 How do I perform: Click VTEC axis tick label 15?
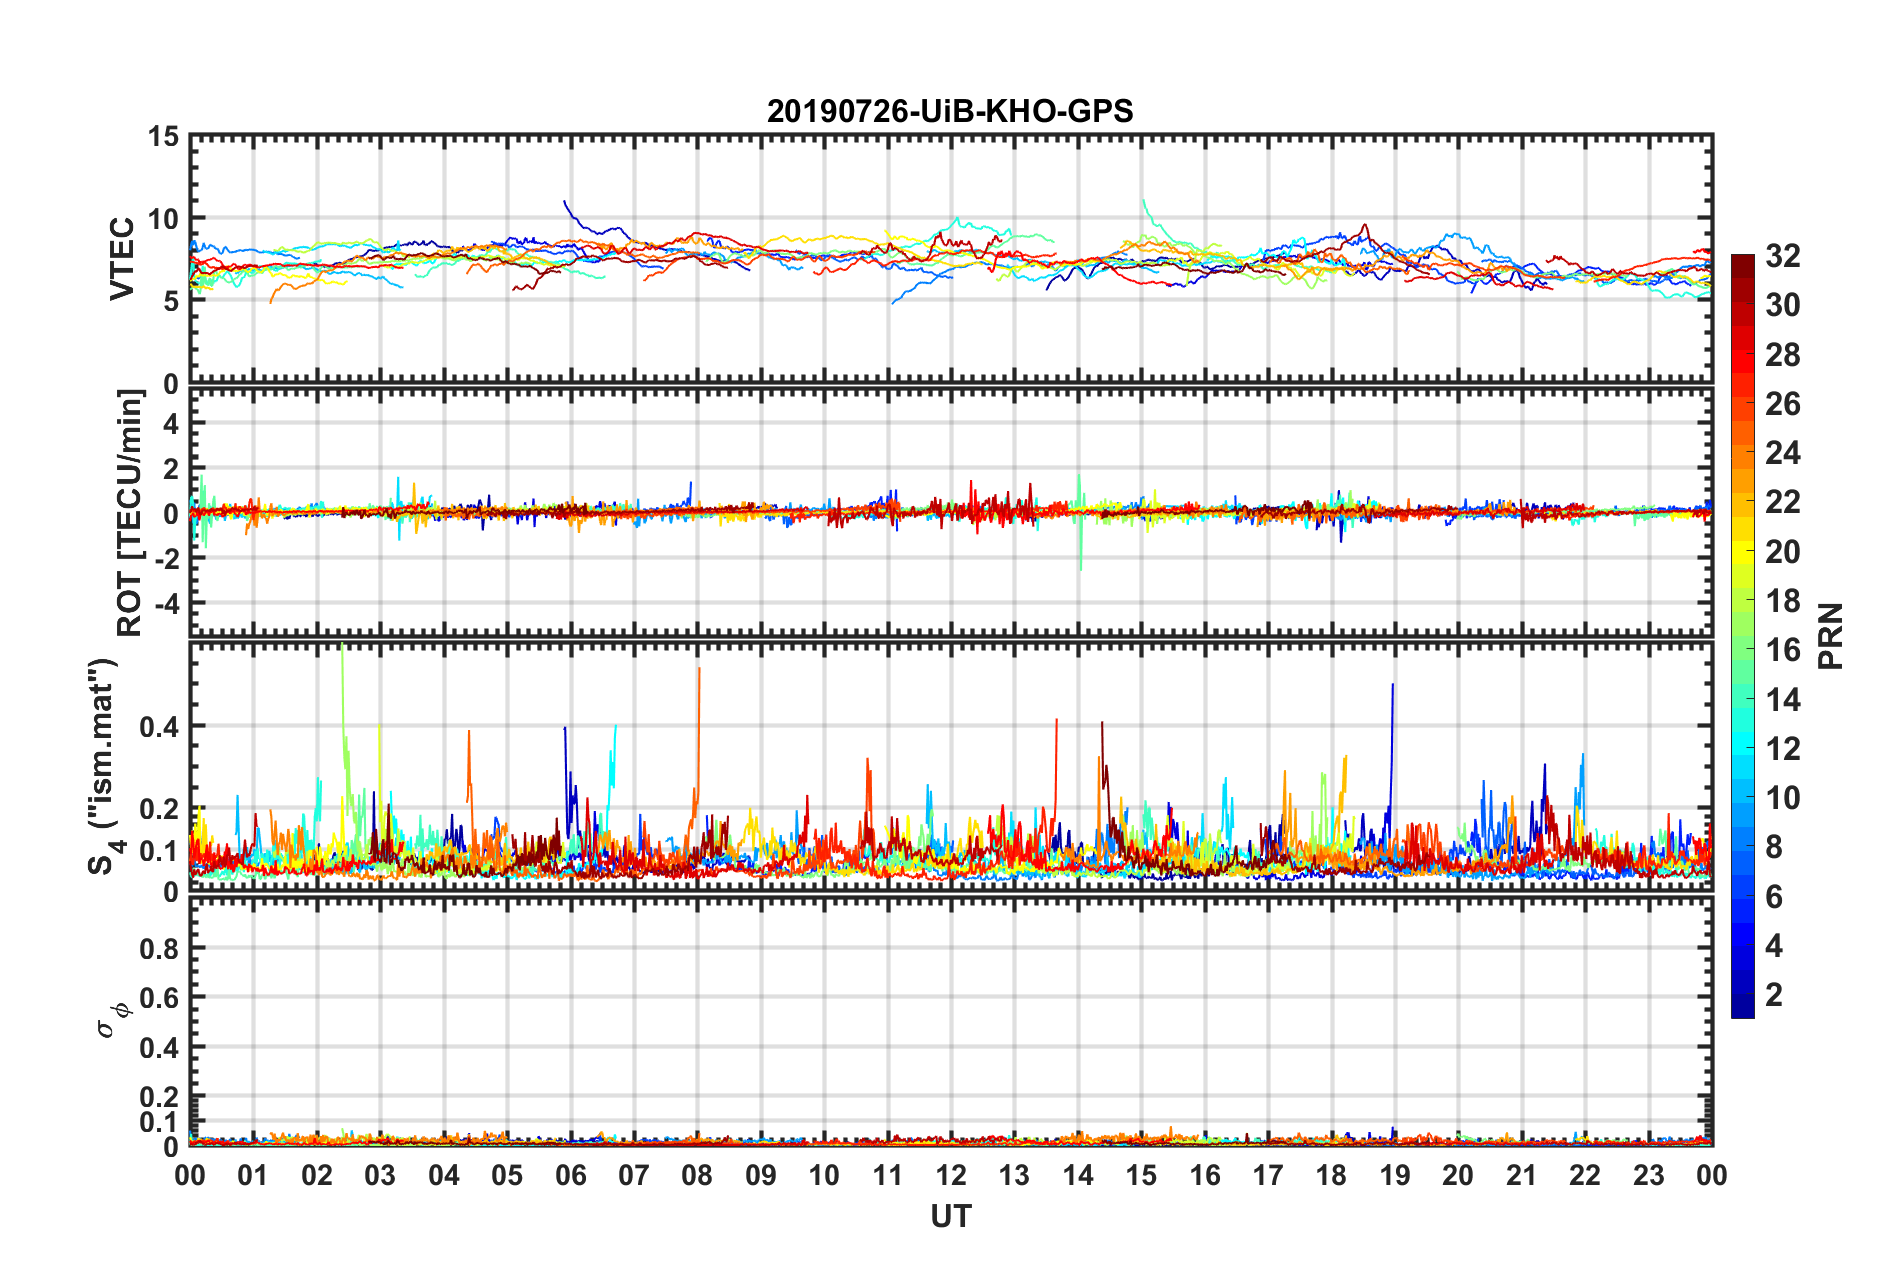click(x=163, y=137)
